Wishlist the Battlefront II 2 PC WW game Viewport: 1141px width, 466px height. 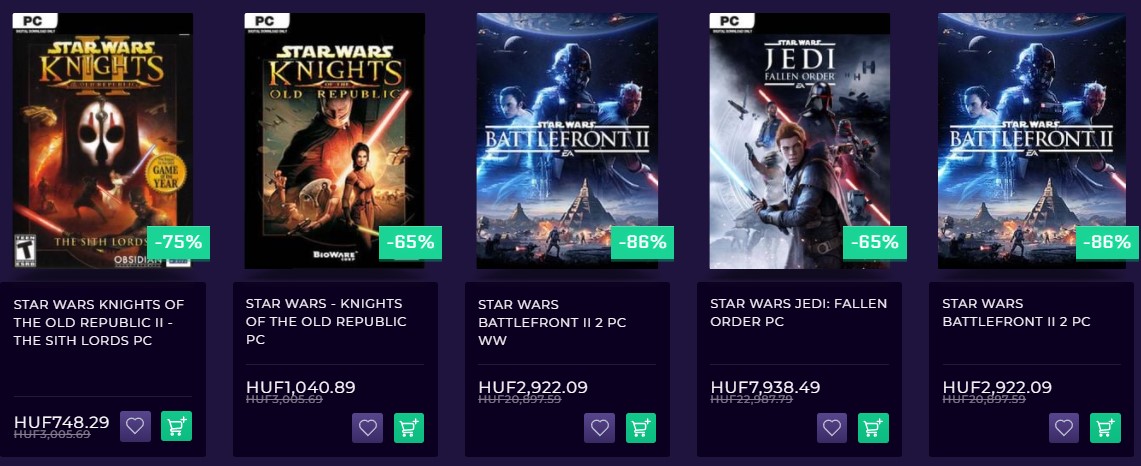coord(599,428)
